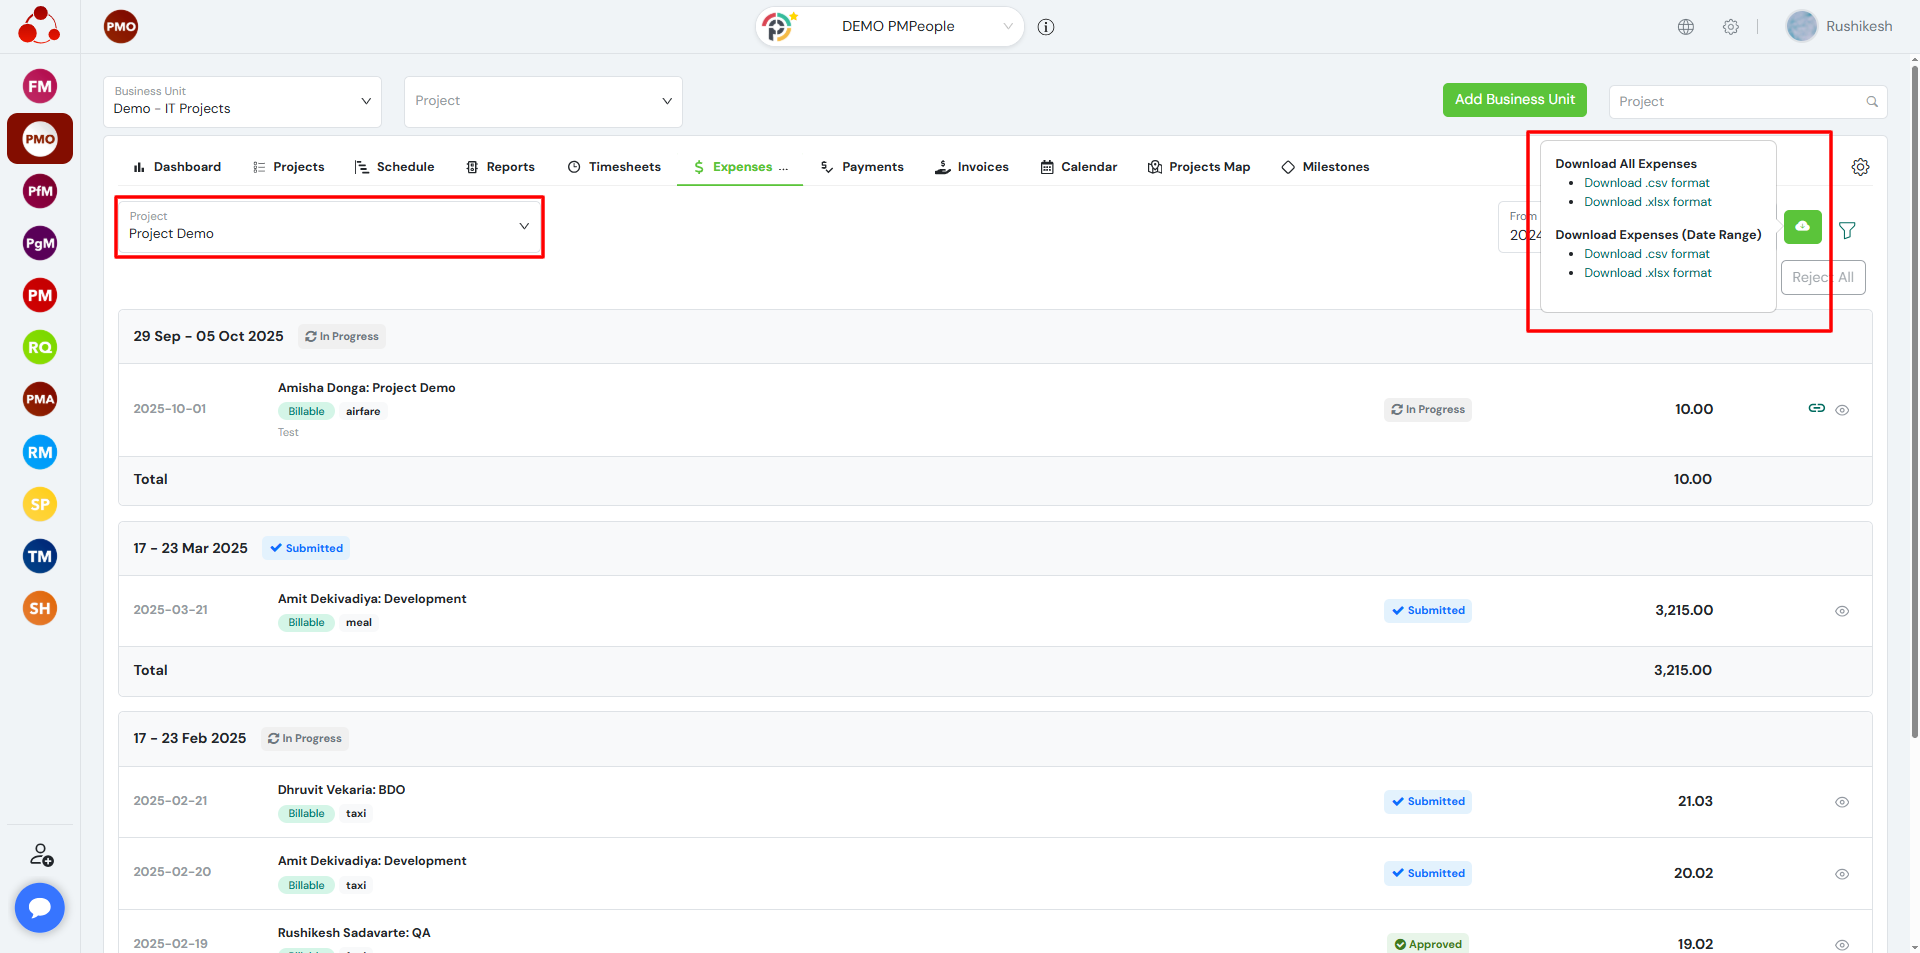The width and height of the screenshot is (1920, 953).
Task: Open the TM module icon
Action: [40, 556]
